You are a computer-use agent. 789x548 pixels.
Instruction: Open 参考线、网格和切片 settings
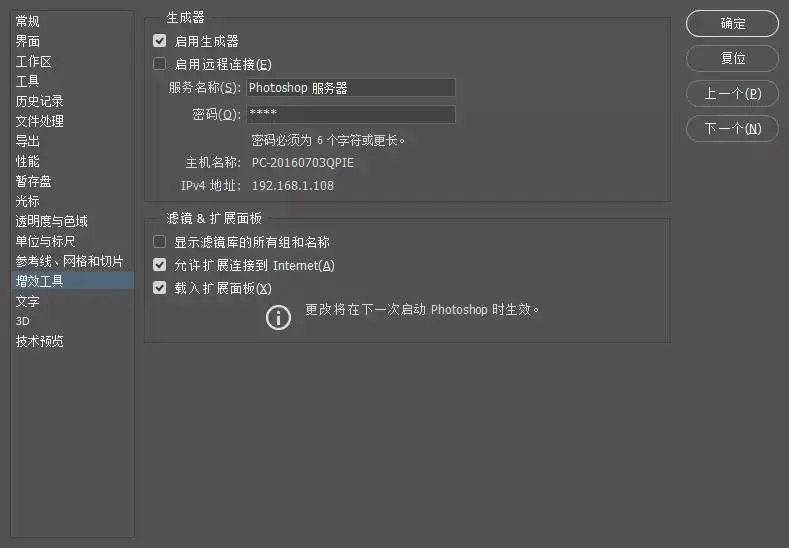(x=69, y=261)
